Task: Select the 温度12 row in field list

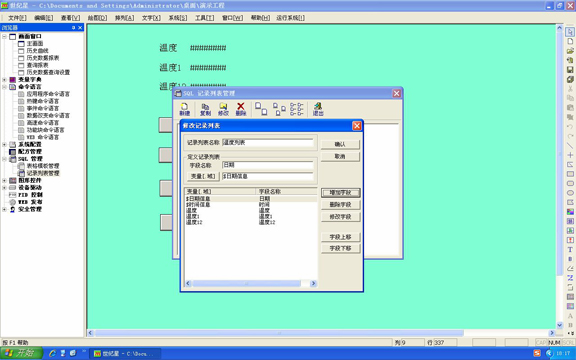Action: pos(251,223)
